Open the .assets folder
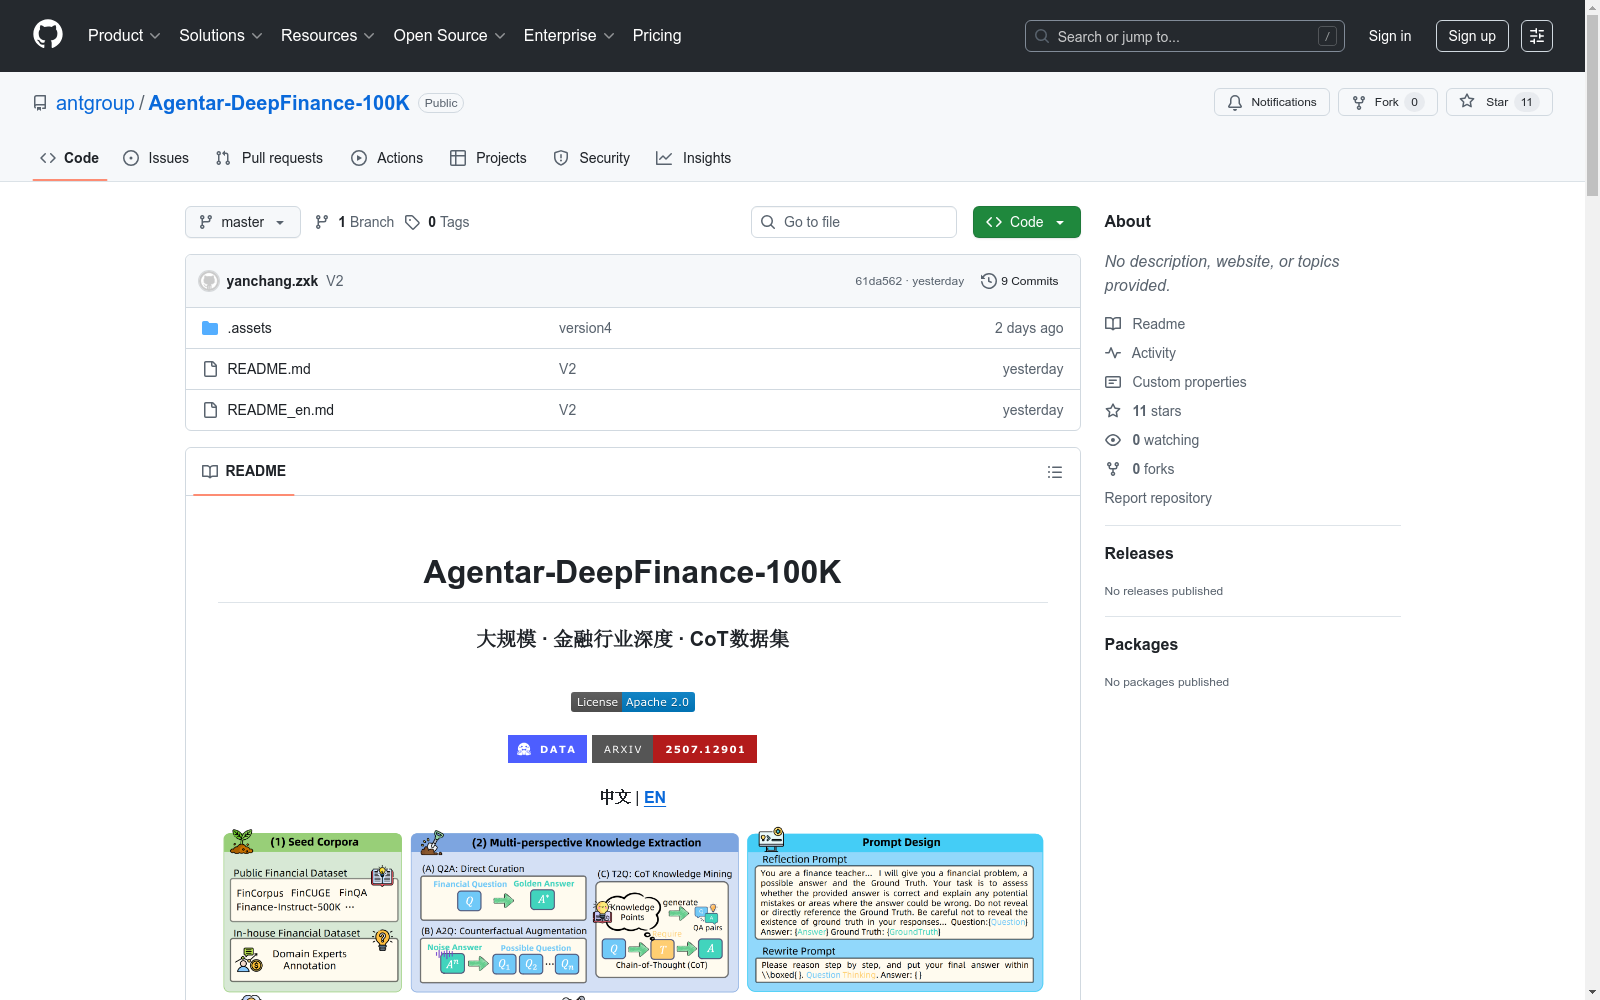The height and width of the screenshot is (1000, 1600). point(249,328)
